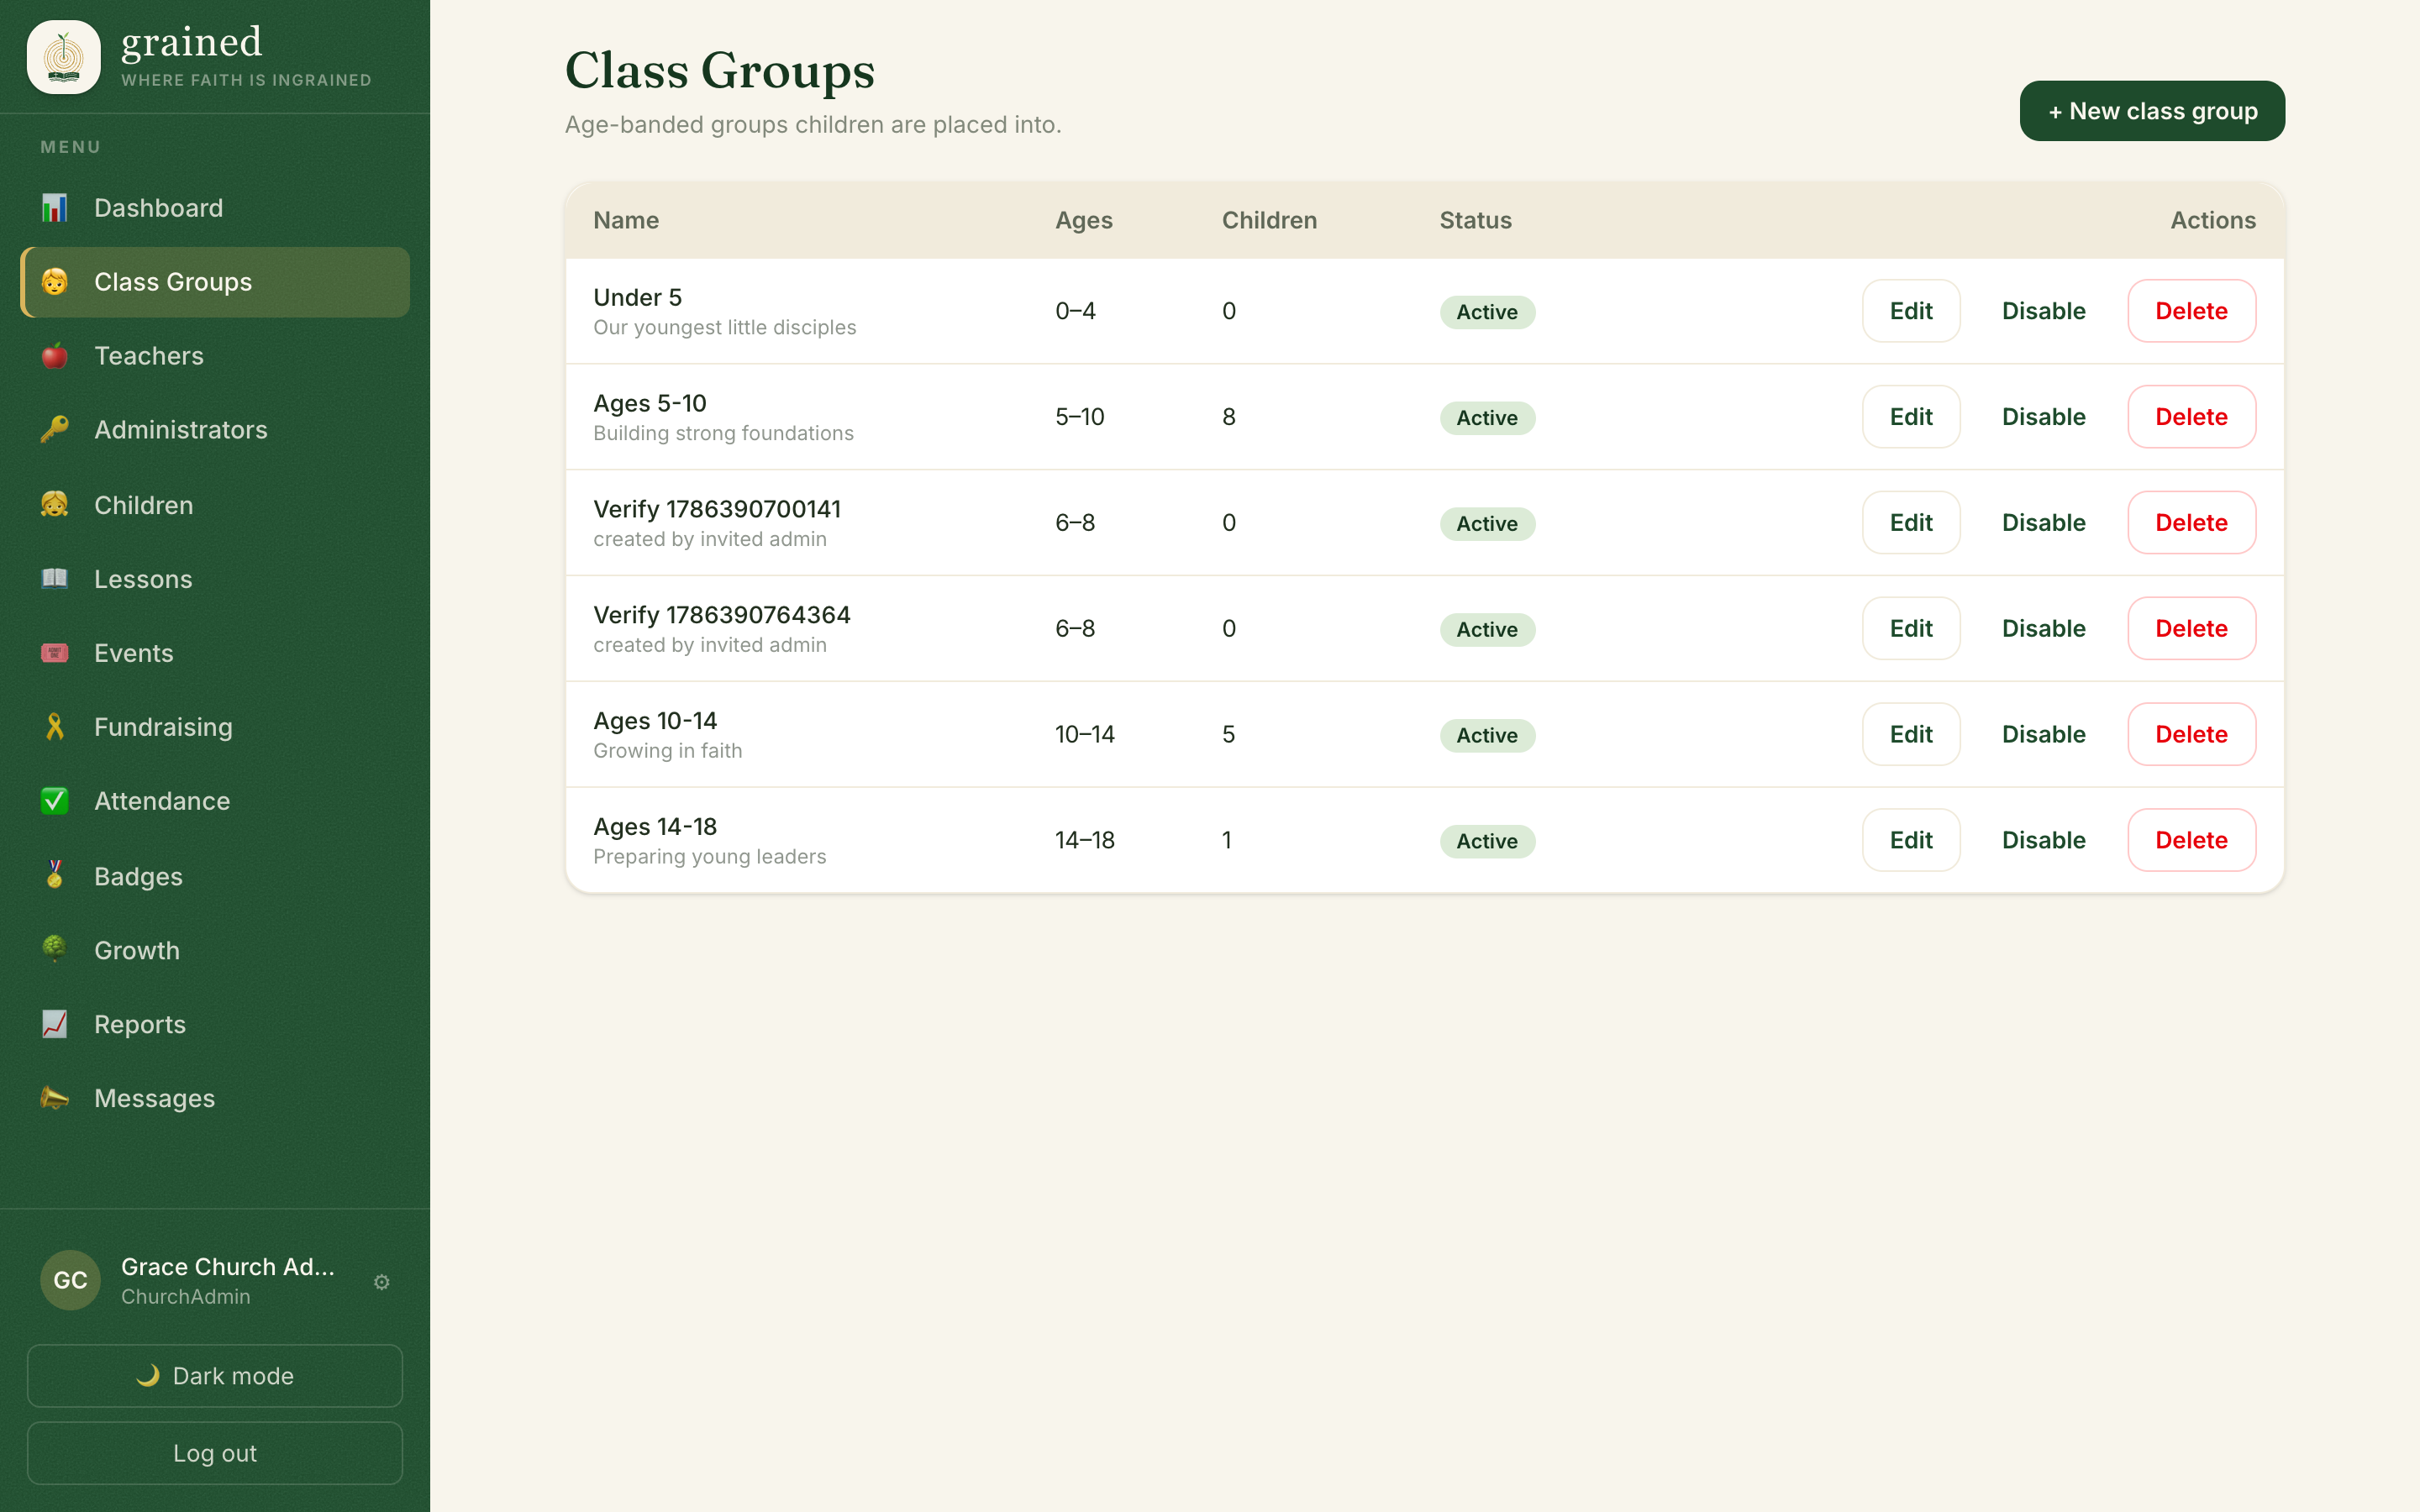
Task: Disable the Under 5 class group
Action: (2043, 311)
